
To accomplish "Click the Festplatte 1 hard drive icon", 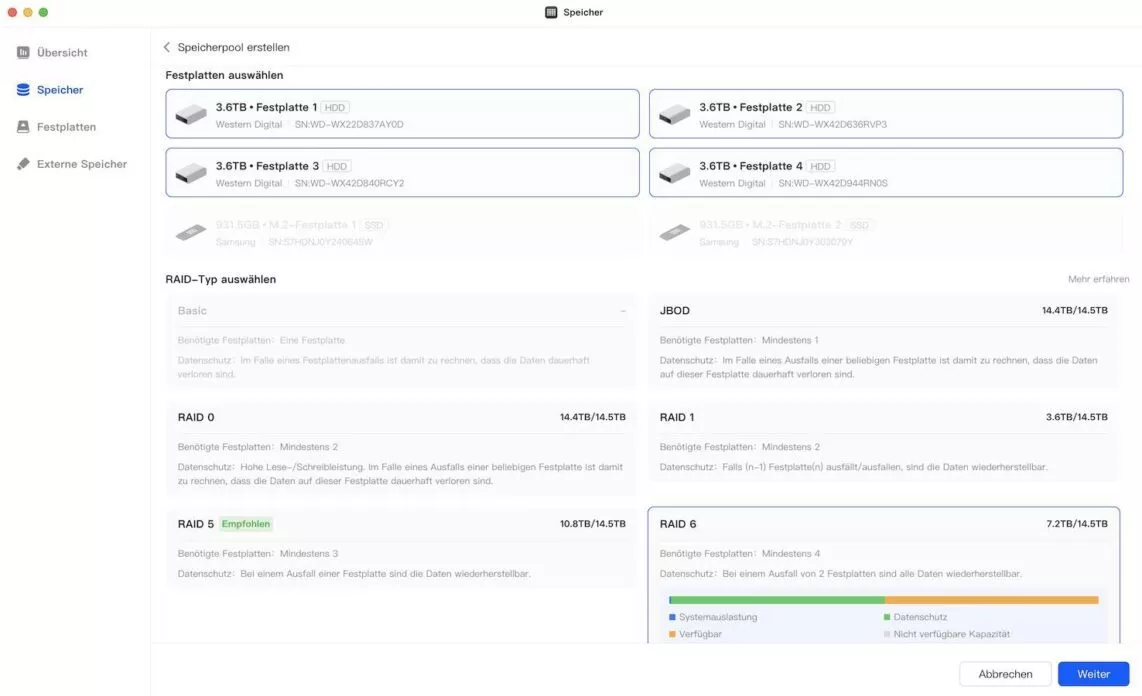I will click(x=191, y=114).
